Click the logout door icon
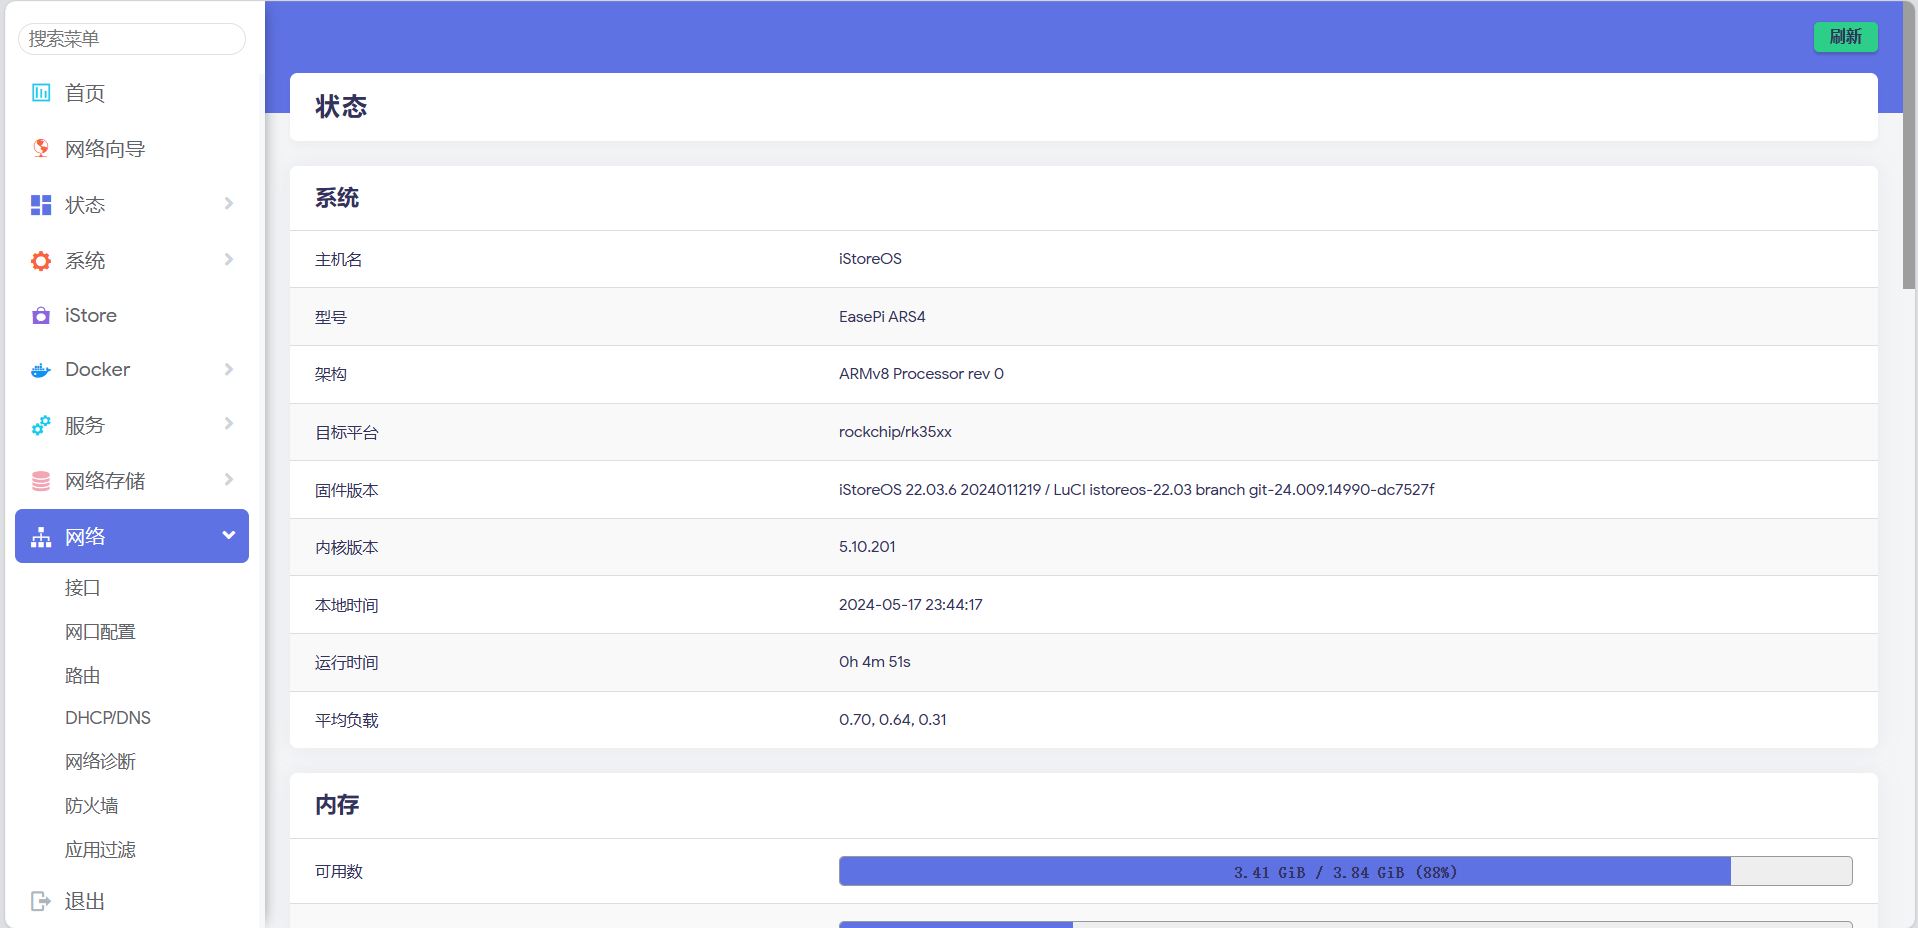The height and width of the screenshot is (928, 1918). pos(41,901)
